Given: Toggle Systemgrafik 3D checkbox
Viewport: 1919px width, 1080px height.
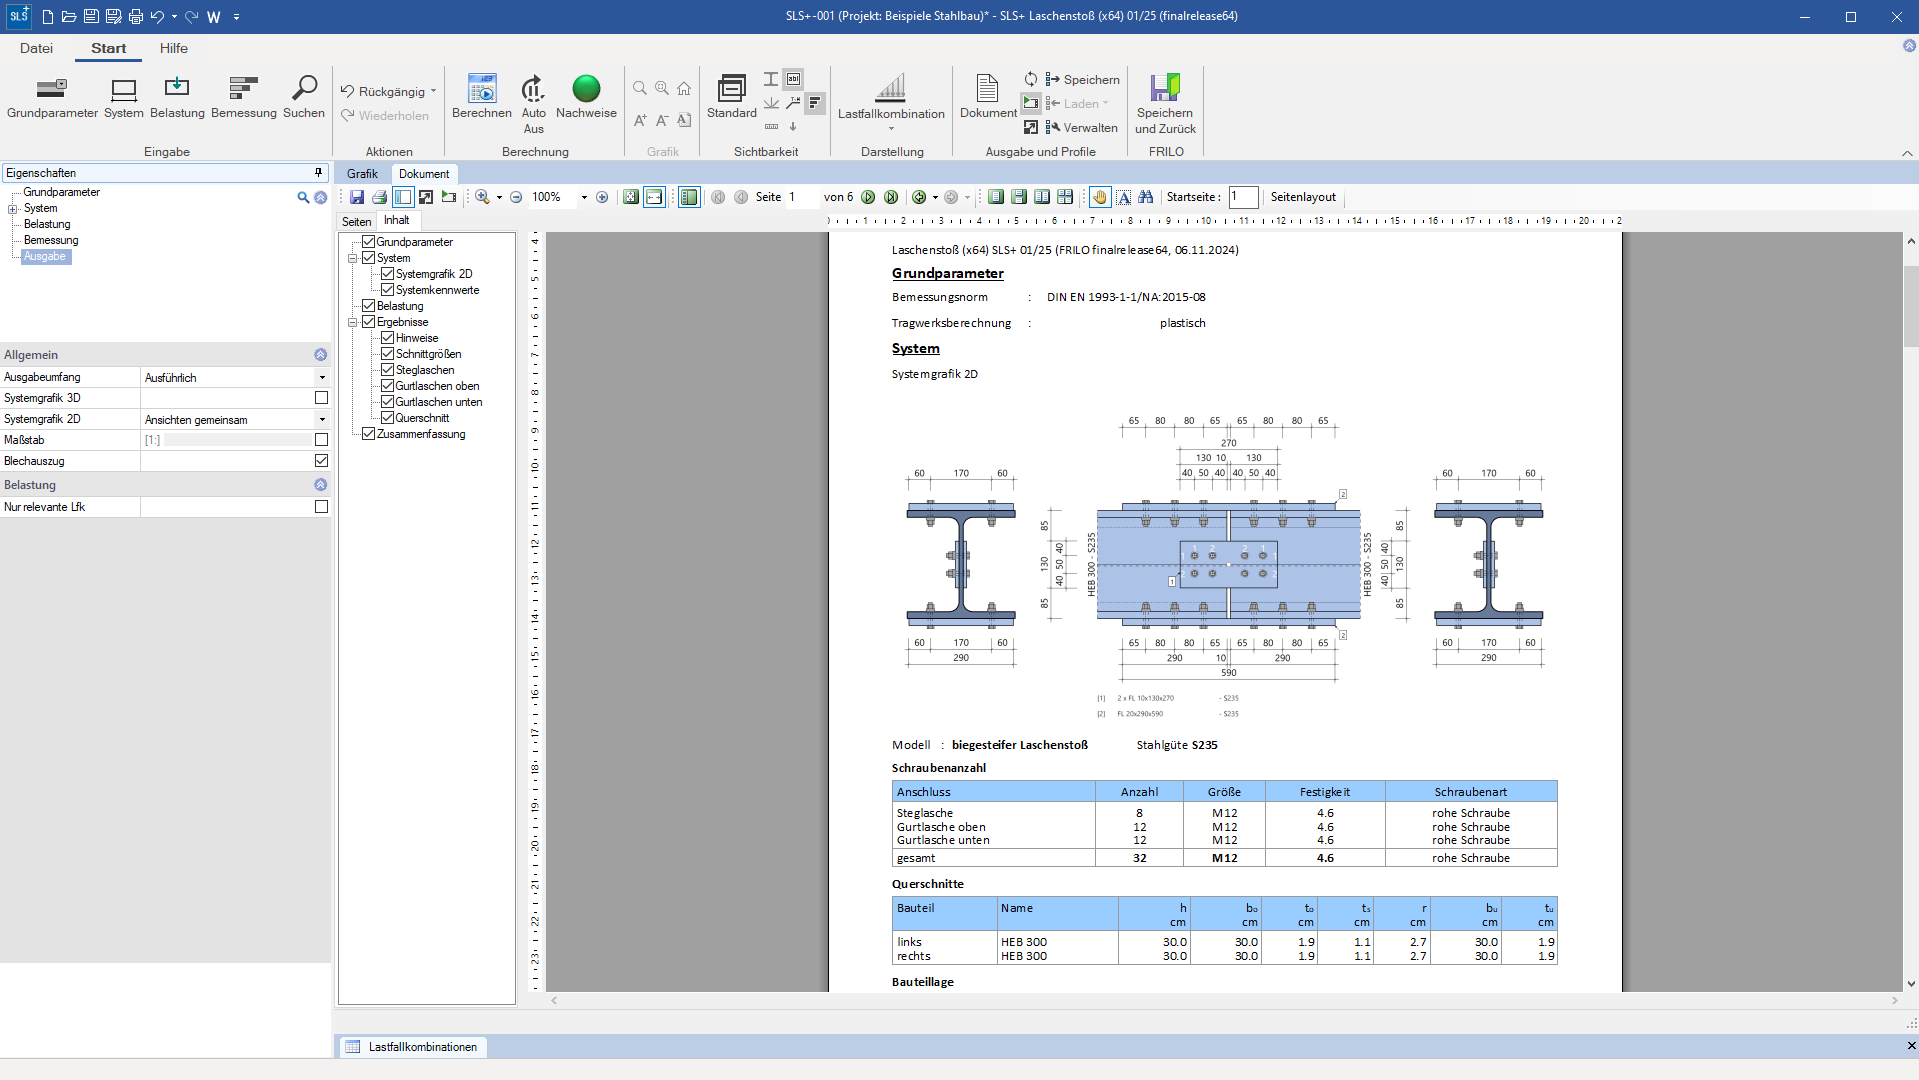Looking at the screenshot, I should click(x=321, y=398).
